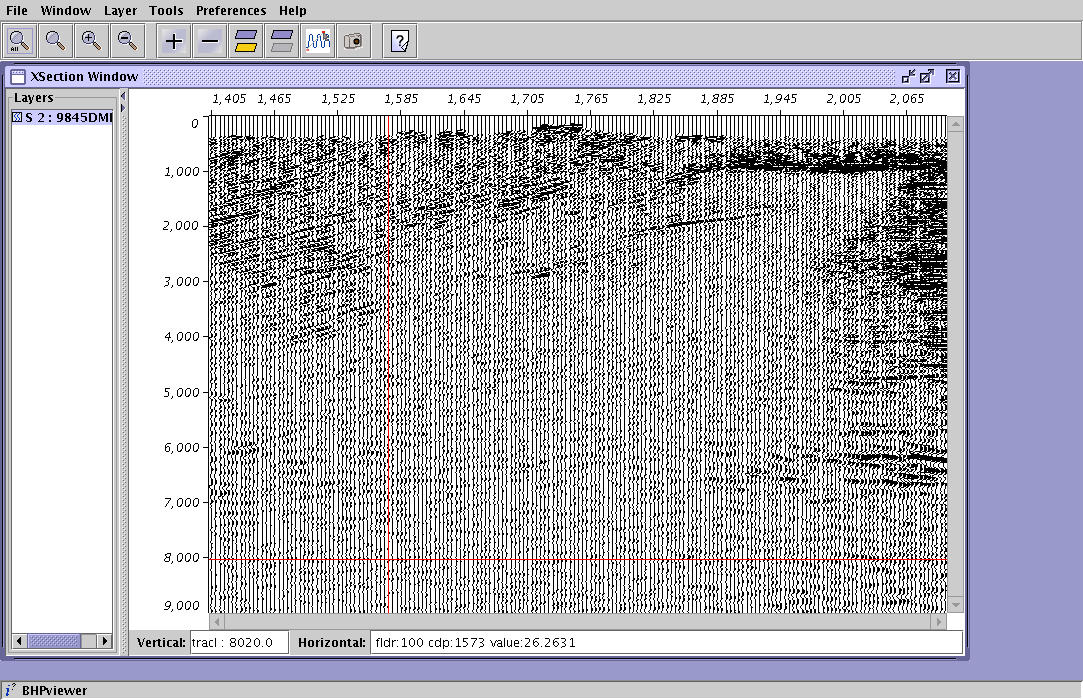The width and height of the screenshot is (1083, 700).
Task: Open the Window menu
Action: pos(66,10)
